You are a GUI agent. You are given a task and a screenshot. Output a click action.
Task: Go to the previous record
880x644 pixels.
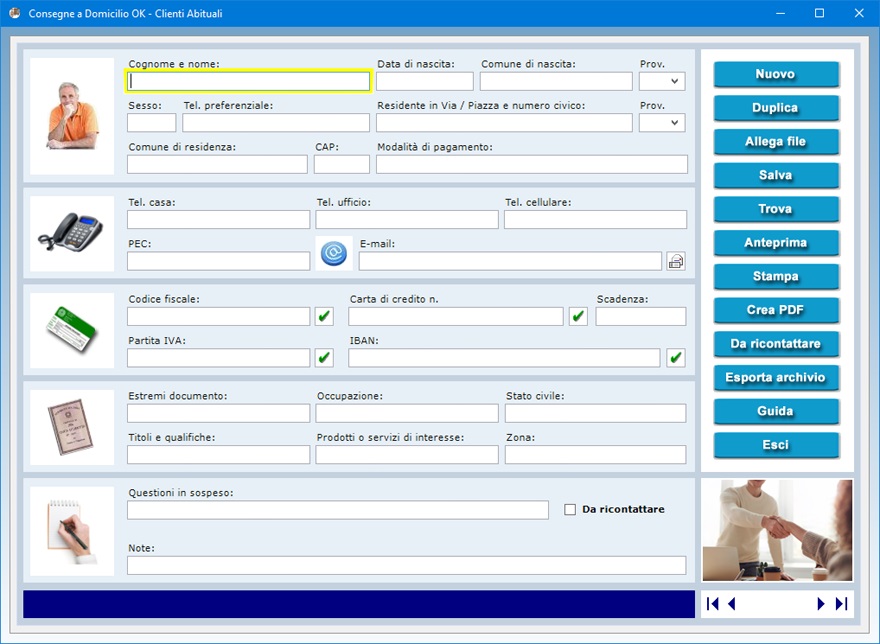[x=732, y=604]
